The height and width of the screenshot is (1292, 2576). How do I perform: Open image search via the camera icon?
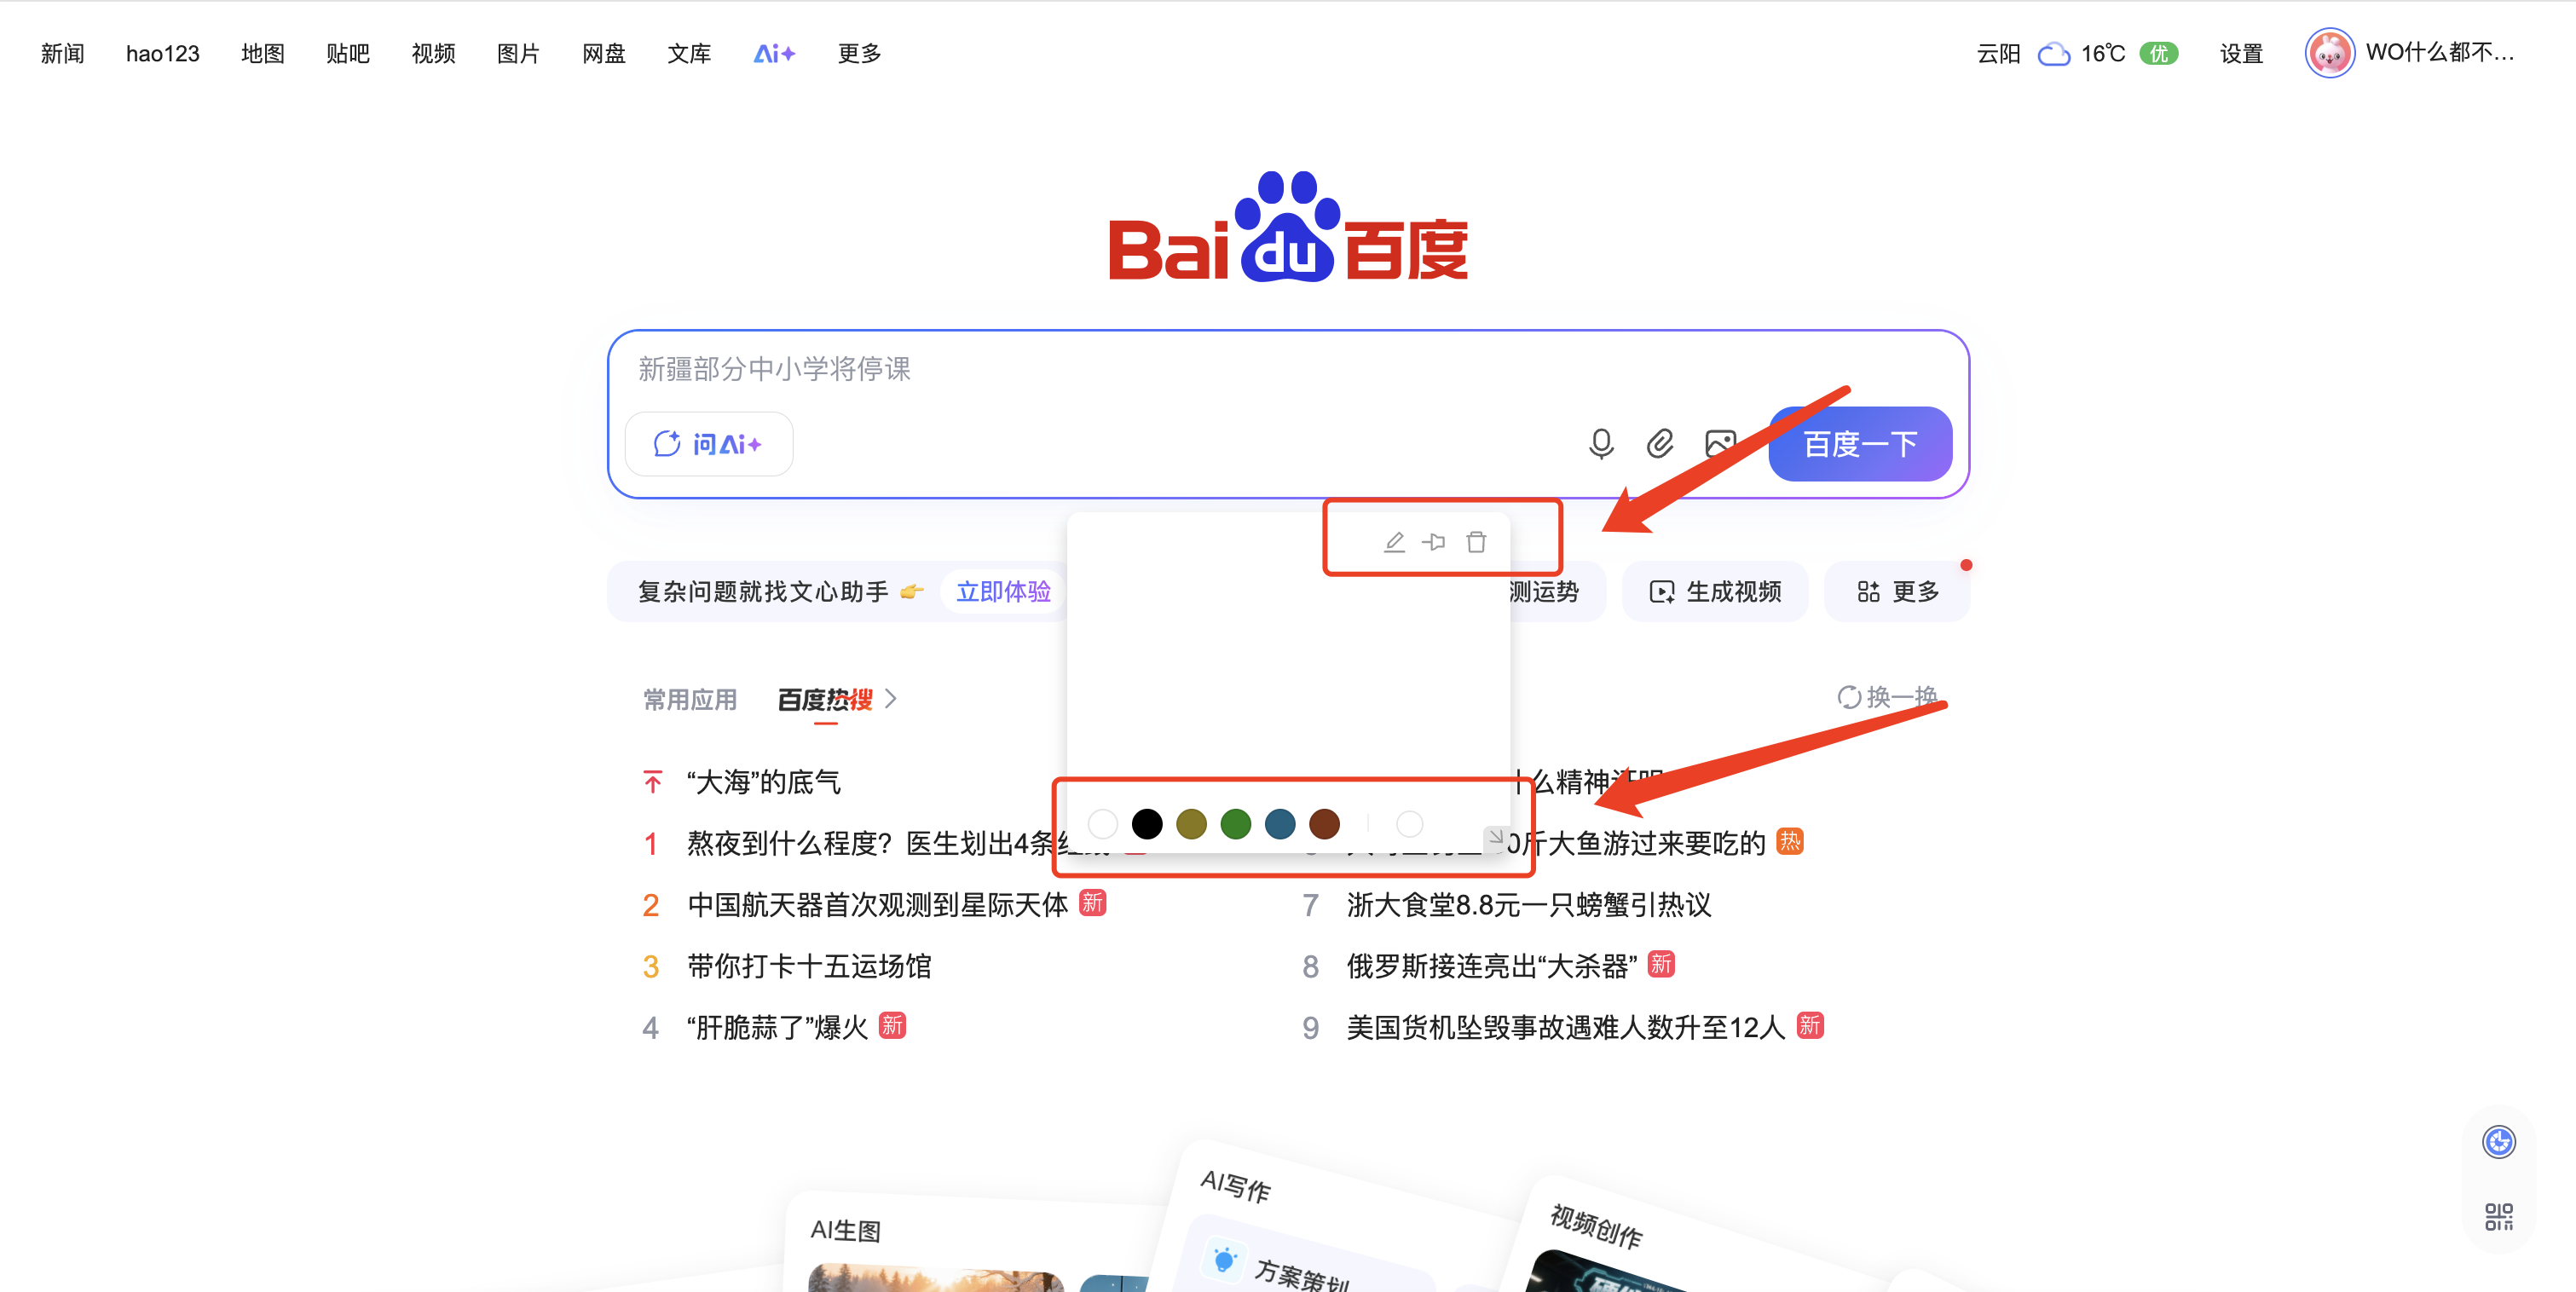tap(1720, 444)
